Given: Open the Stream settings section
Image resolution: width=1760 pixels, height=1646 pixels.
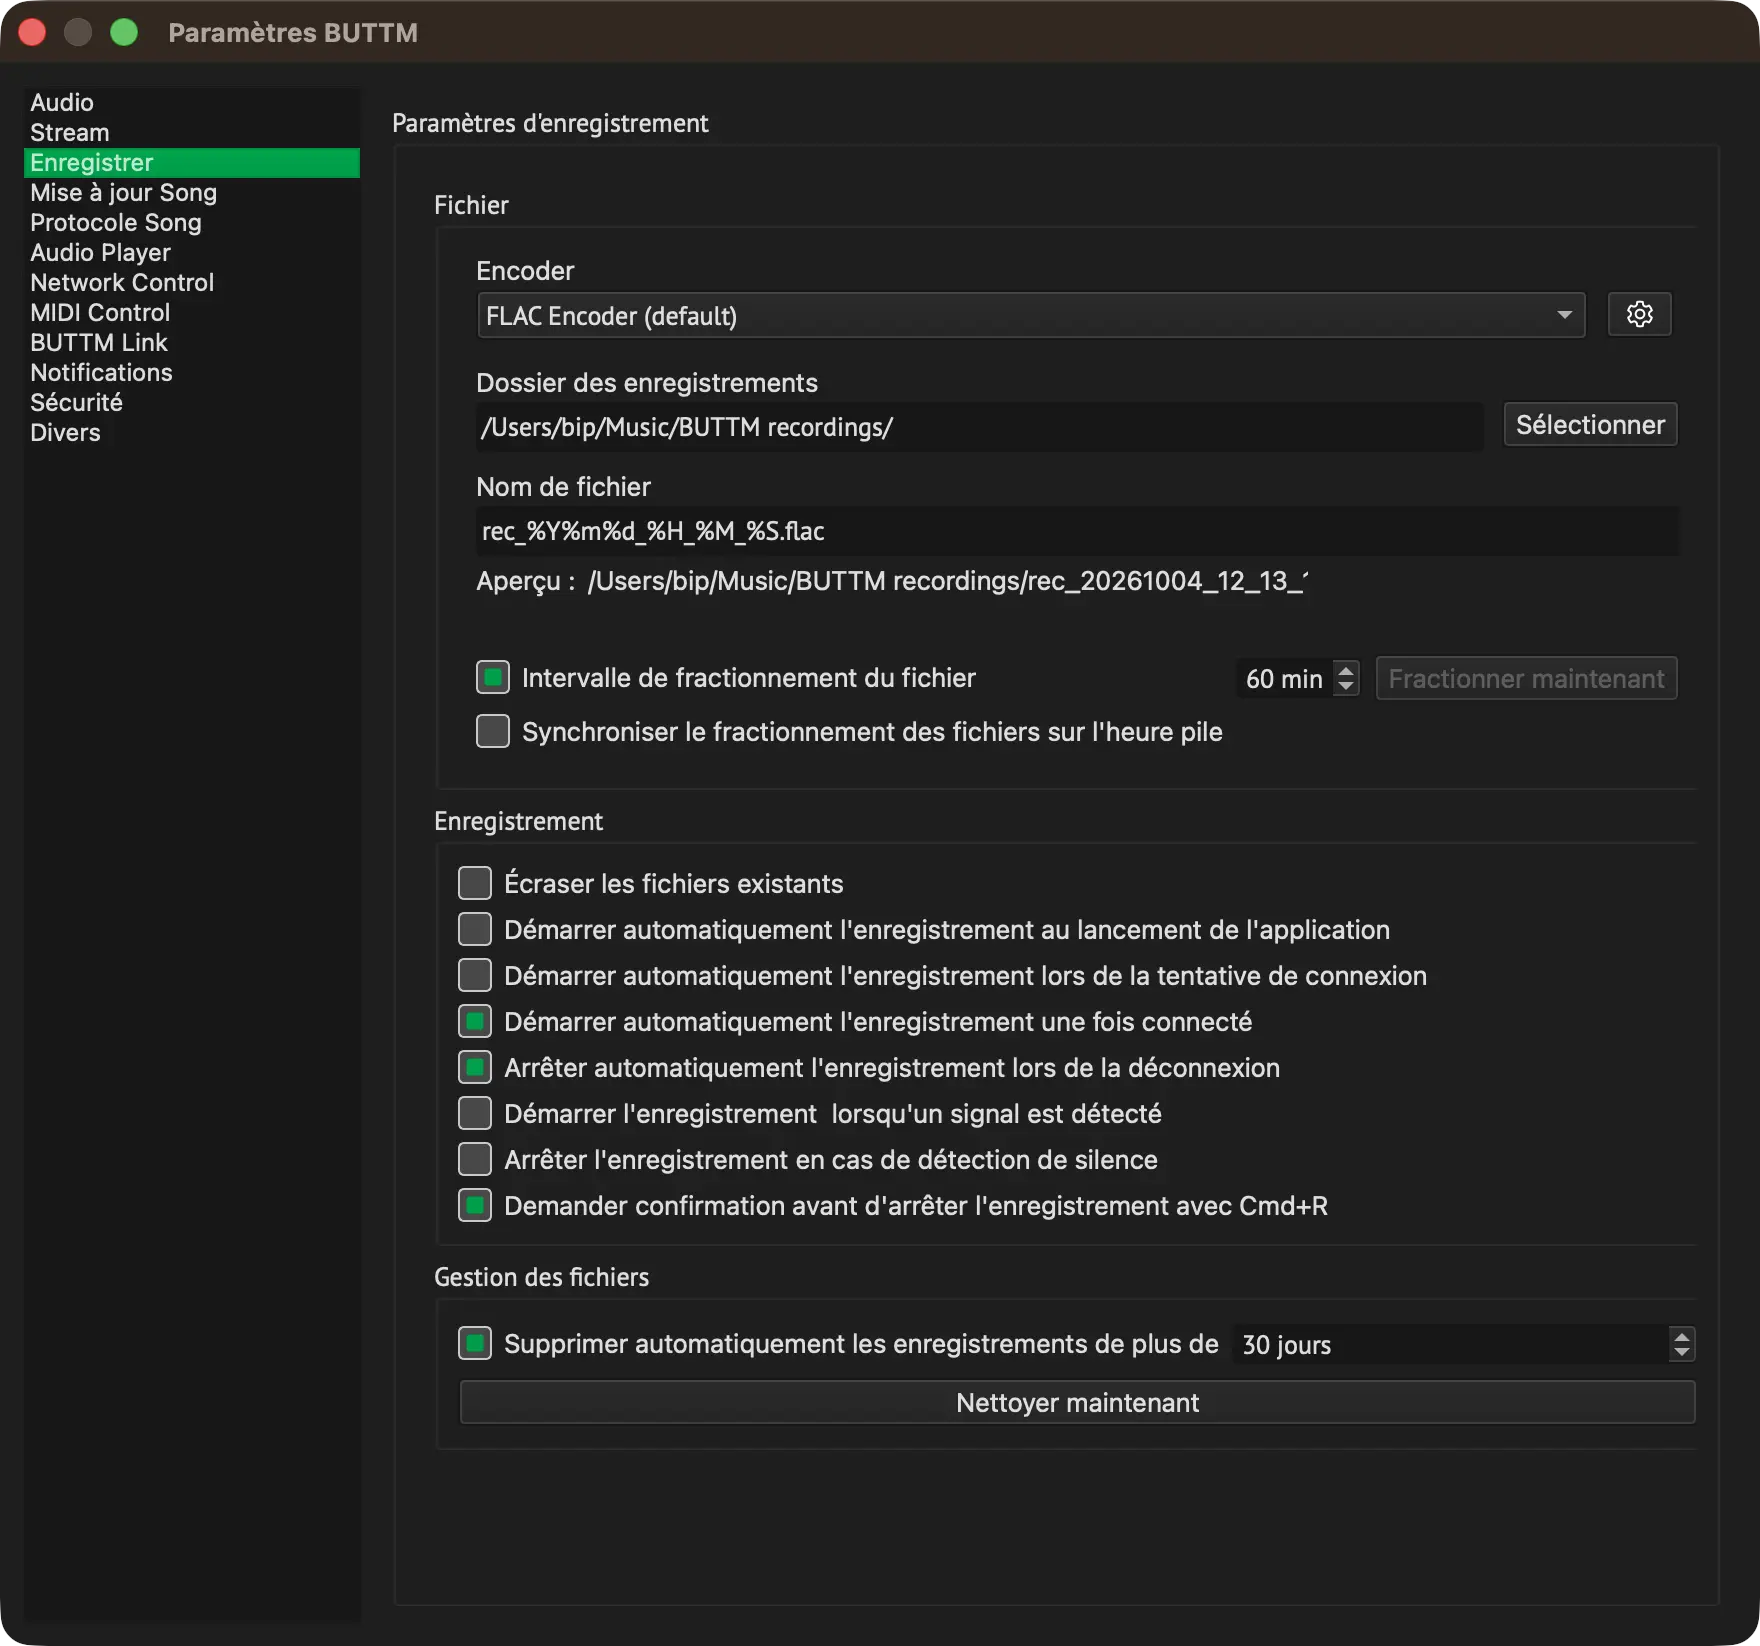Looking at the screenshot, I should (191, 133).
